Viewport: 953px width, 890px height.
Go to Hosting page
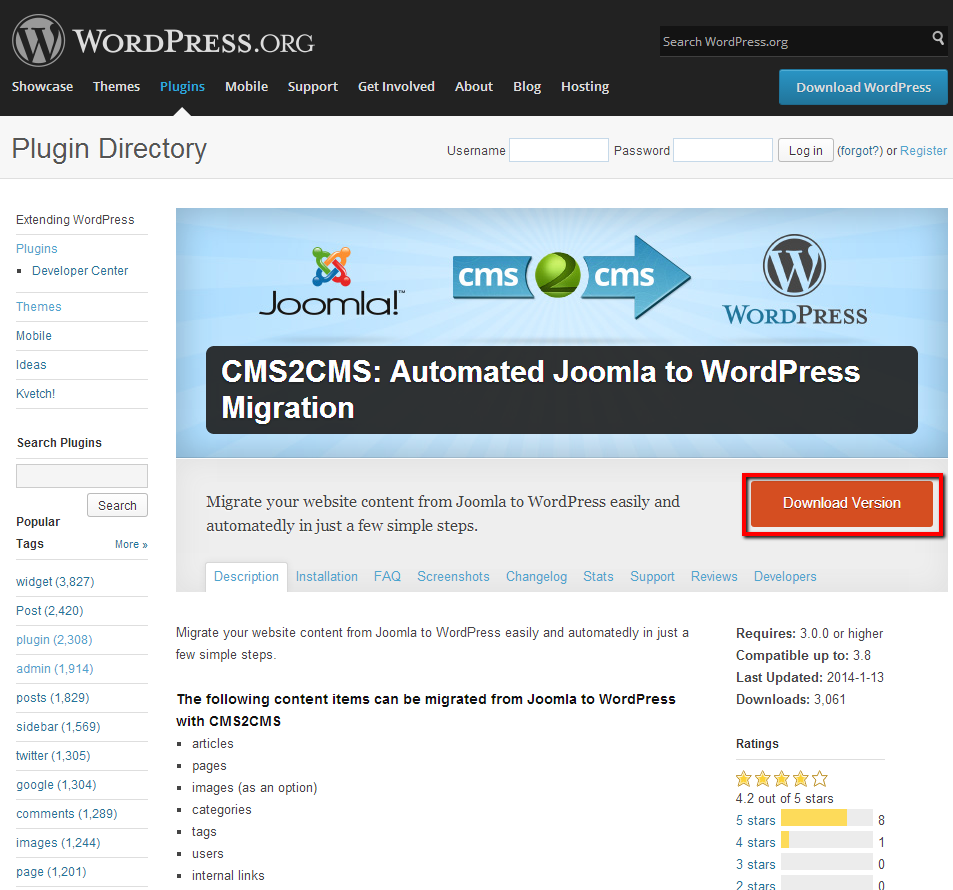tap(585, 86)
